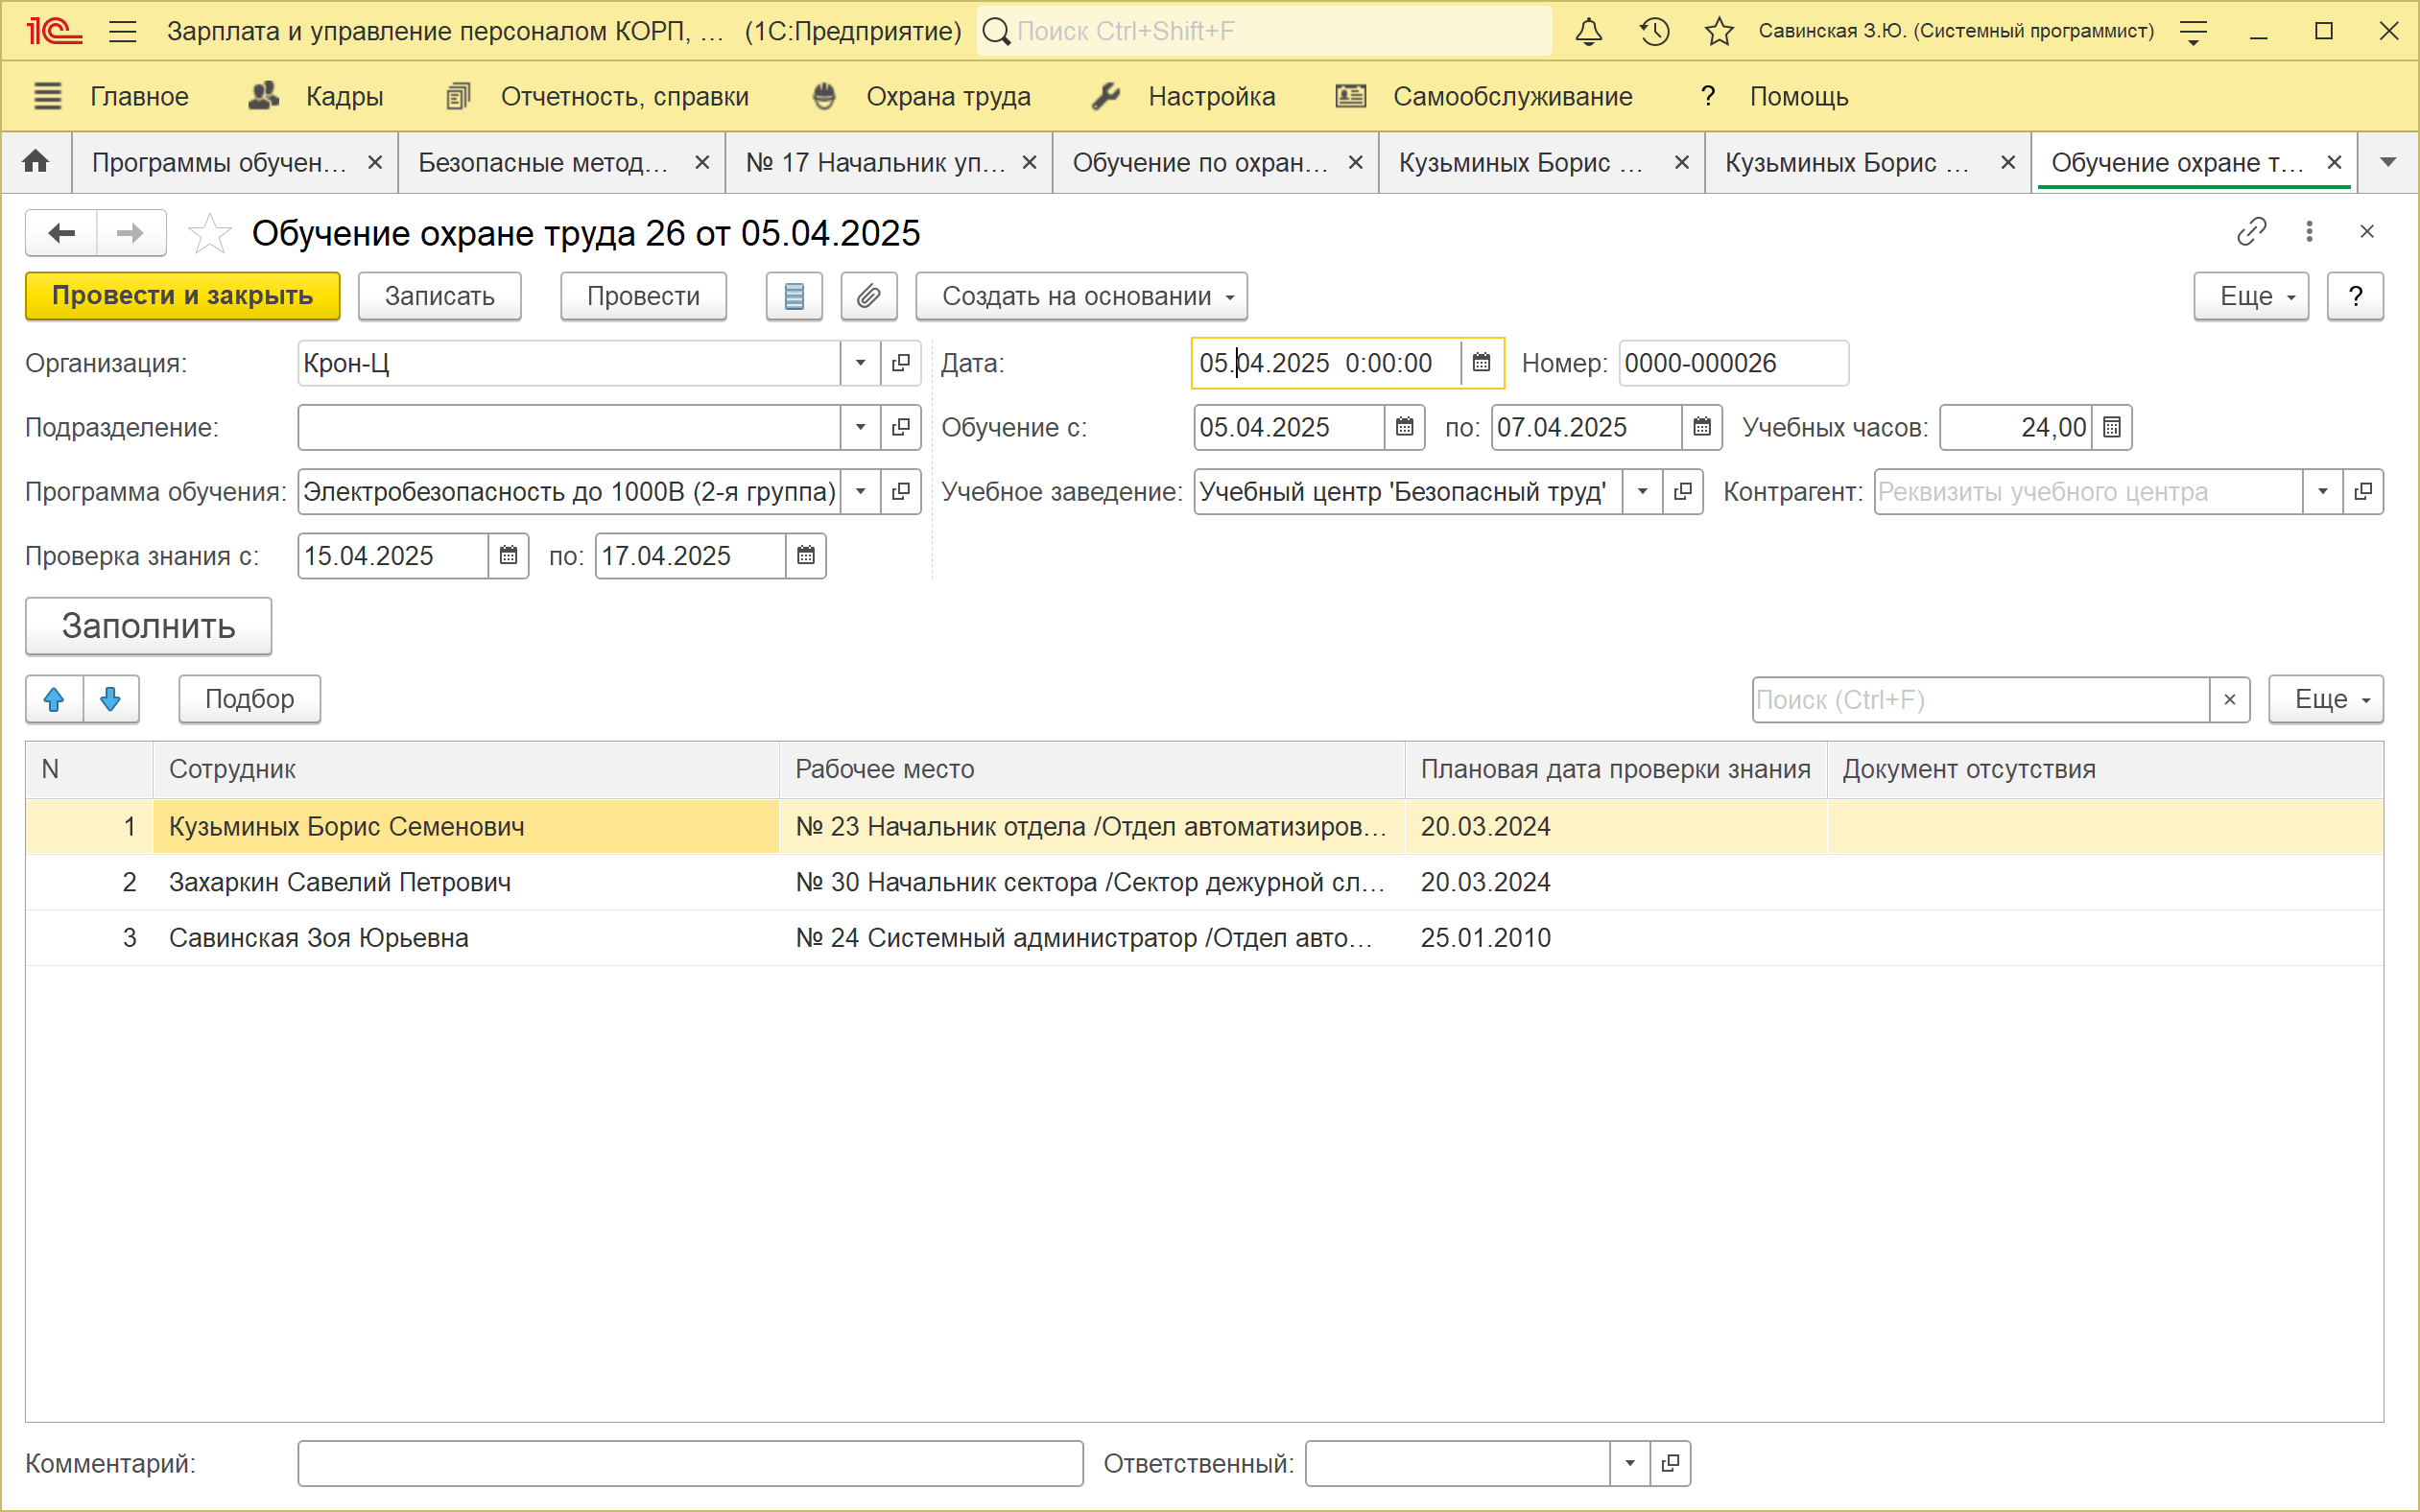The width and height of the screenshot is (2420, 1512).
Task: Open calendar for Дата field
Action: [x=1481, y=363]
